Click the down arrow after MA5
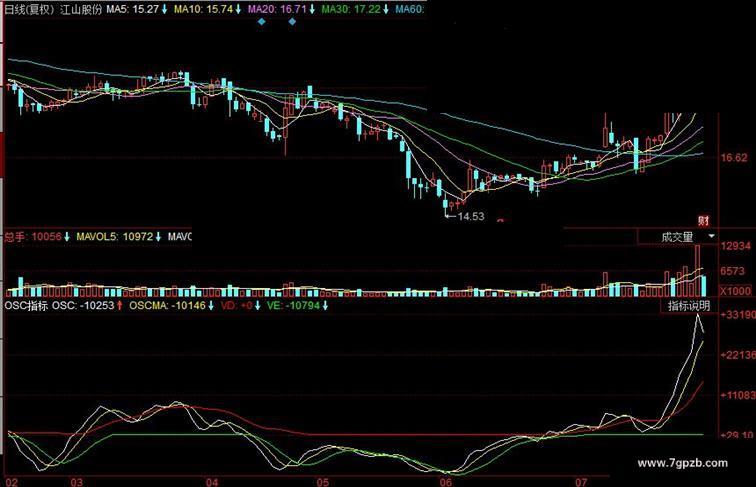This screenshot has height=487, width=756. (x=164, y=9)
